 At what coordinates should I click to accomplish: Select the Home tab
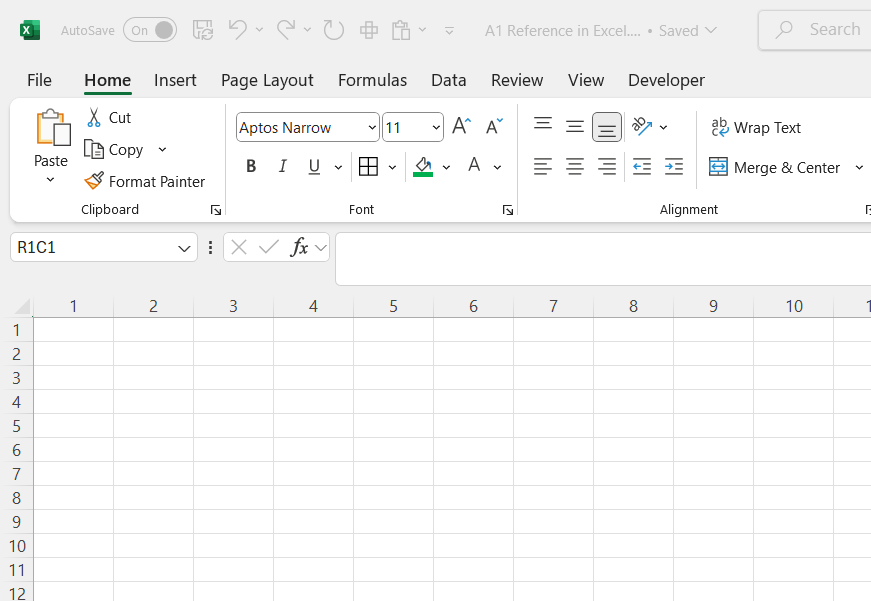108,81
